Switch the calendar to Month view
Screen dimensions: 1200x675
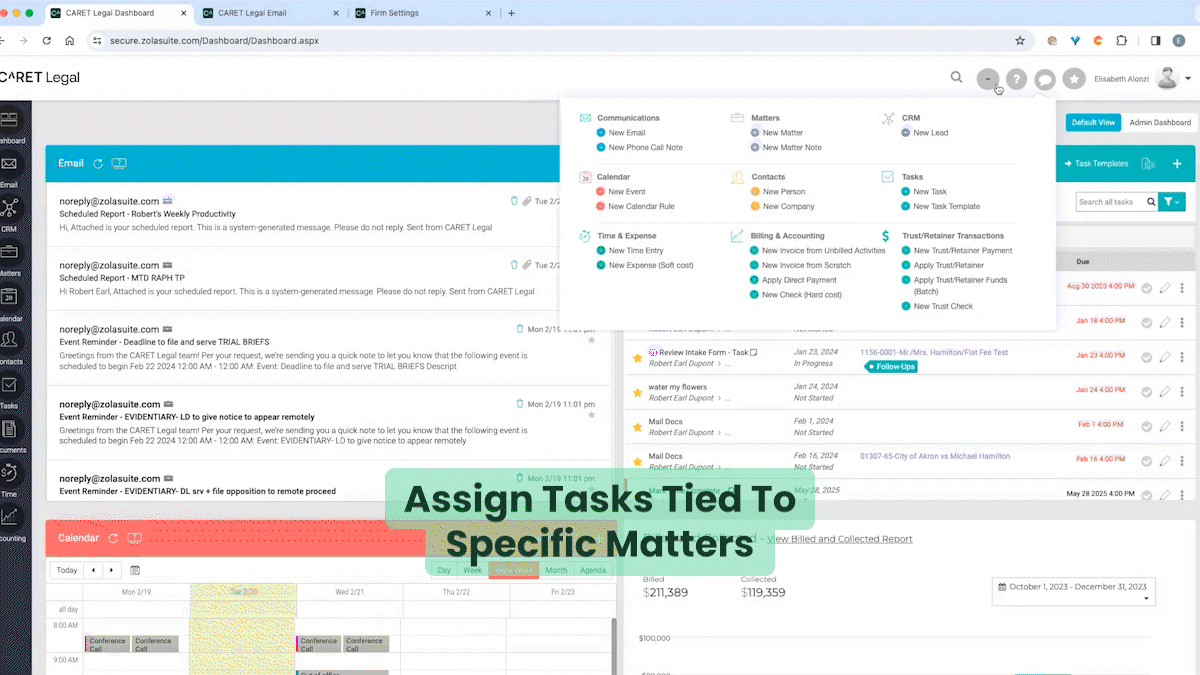[556, 570]
